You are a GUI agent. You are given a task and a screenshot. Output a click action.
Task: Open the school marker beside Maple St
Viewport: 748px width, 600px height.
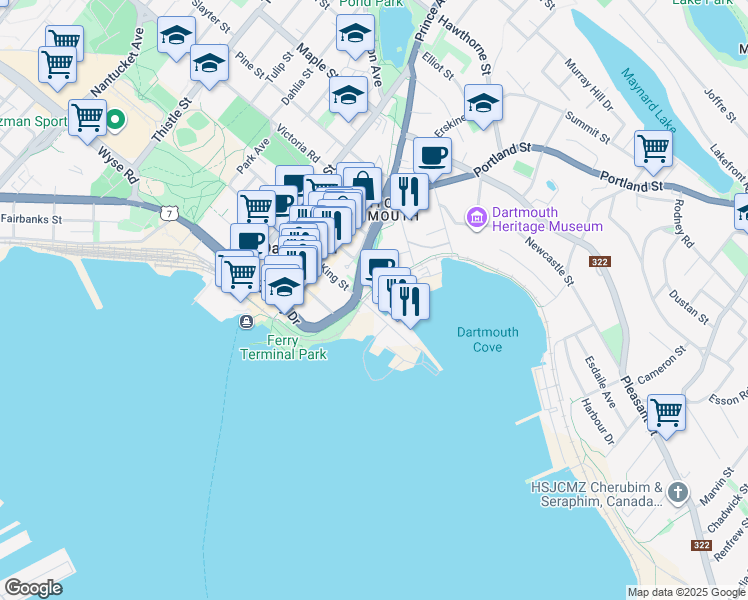tap(348, 95)
